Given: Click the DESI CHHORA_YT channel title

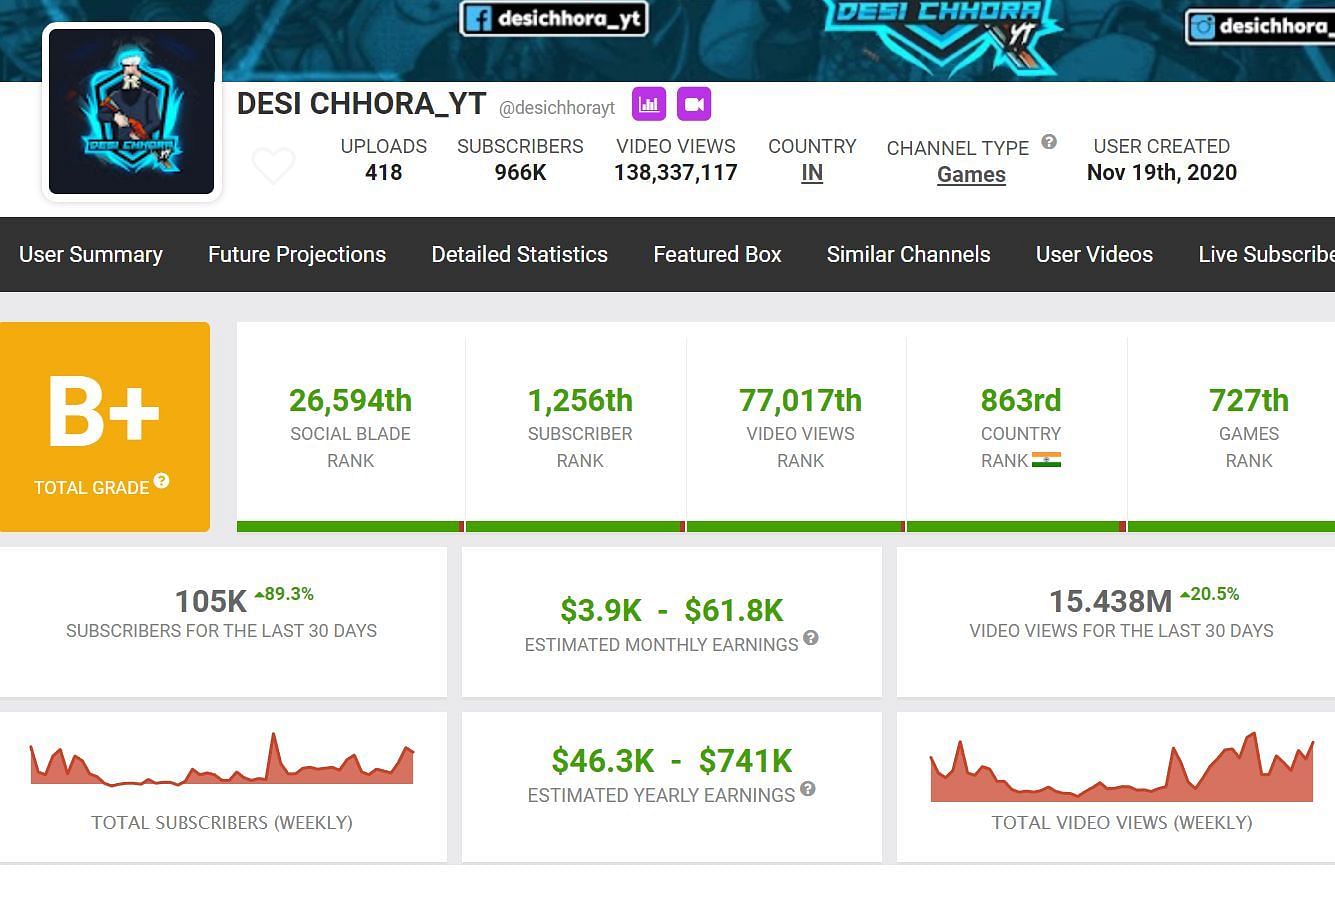Looking at the screenshot, I should pyautogui.click(x=361, y=104).
